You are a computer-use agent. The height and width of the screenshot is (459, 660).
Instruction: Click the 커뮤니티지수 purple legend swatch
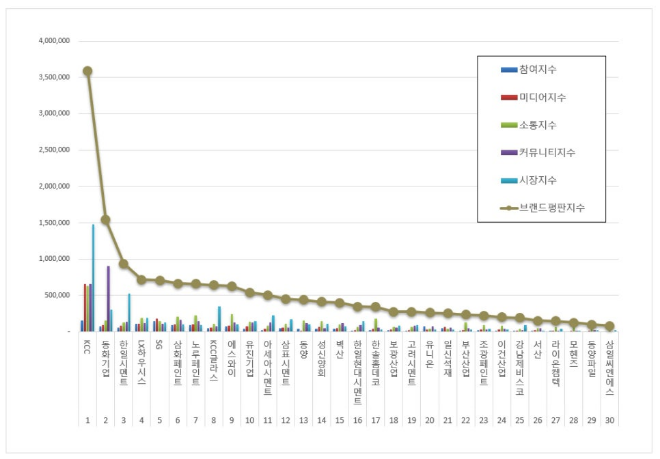coord(508,152)
